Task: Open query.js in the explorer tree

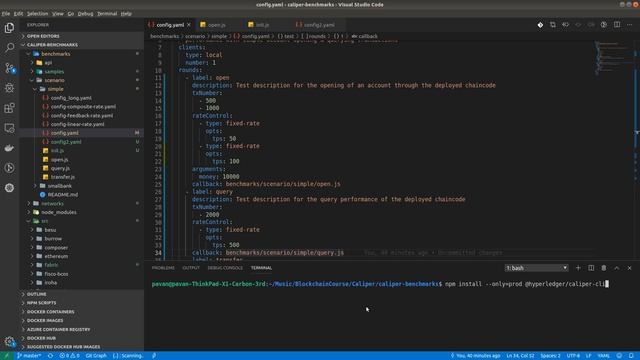Action: (x=60, y=168)
